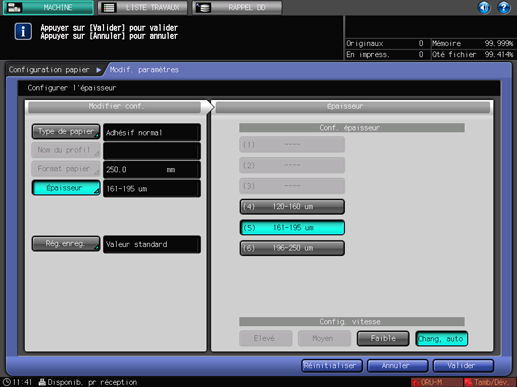Click the Originaux counter
The width and height of the screenshot is (517, 387).
tap(386, 43)
